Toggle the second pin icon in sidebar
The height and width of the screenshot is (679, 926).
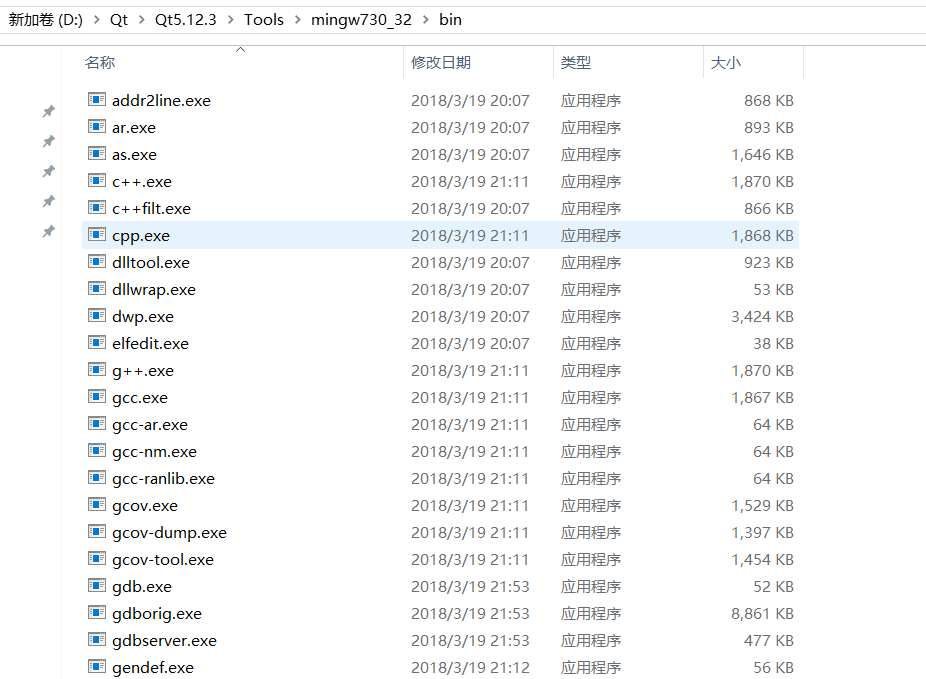coord(48,141)
